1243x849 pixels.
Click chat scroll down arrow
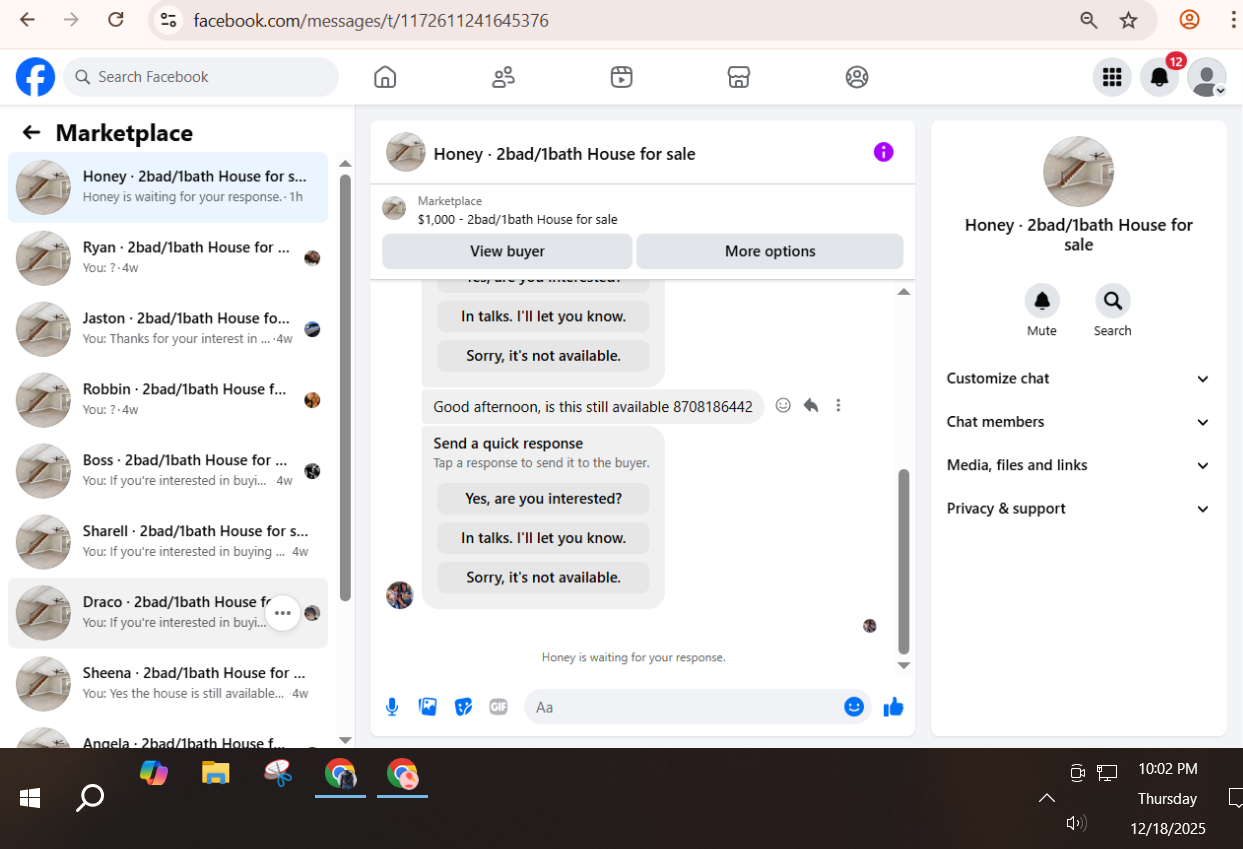904,665
